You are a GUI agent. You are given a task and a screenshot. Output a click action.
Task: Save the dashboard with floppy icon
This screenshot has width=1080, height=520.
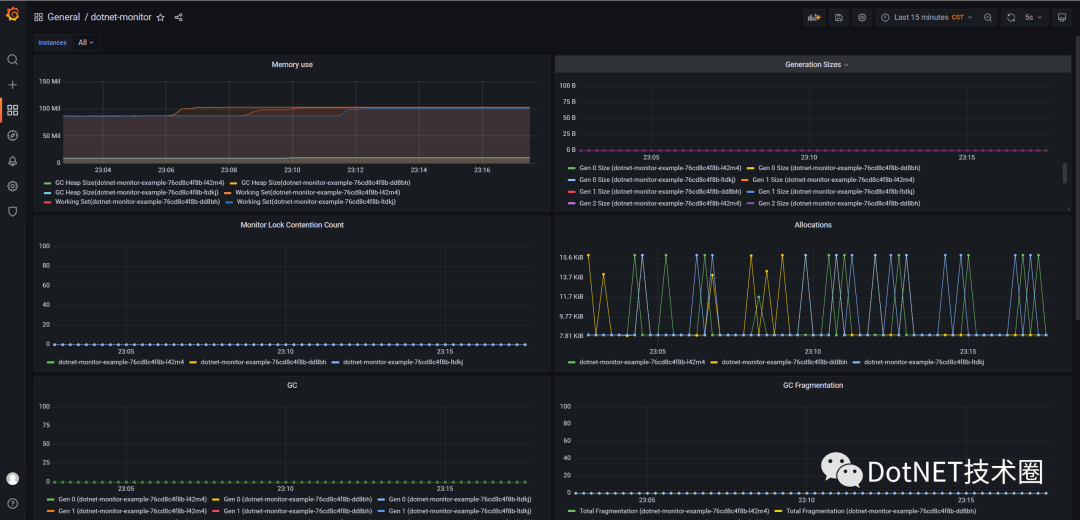(838, 17)
